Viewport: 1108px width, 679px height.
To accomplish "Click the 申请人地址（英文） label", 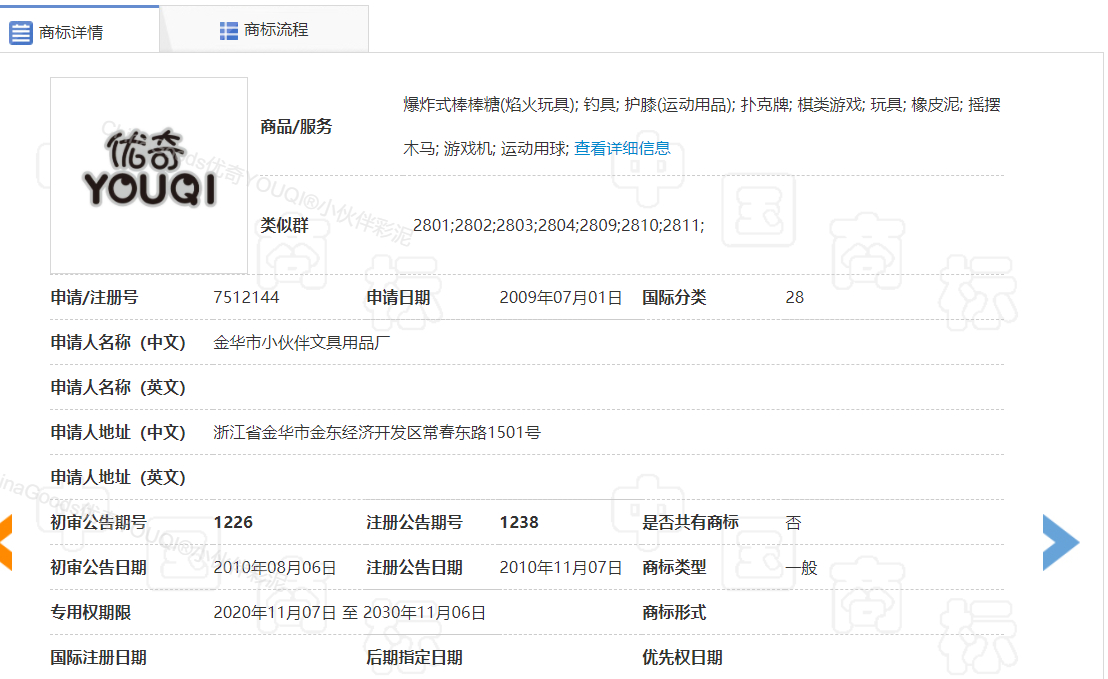I will coord(118,478).
